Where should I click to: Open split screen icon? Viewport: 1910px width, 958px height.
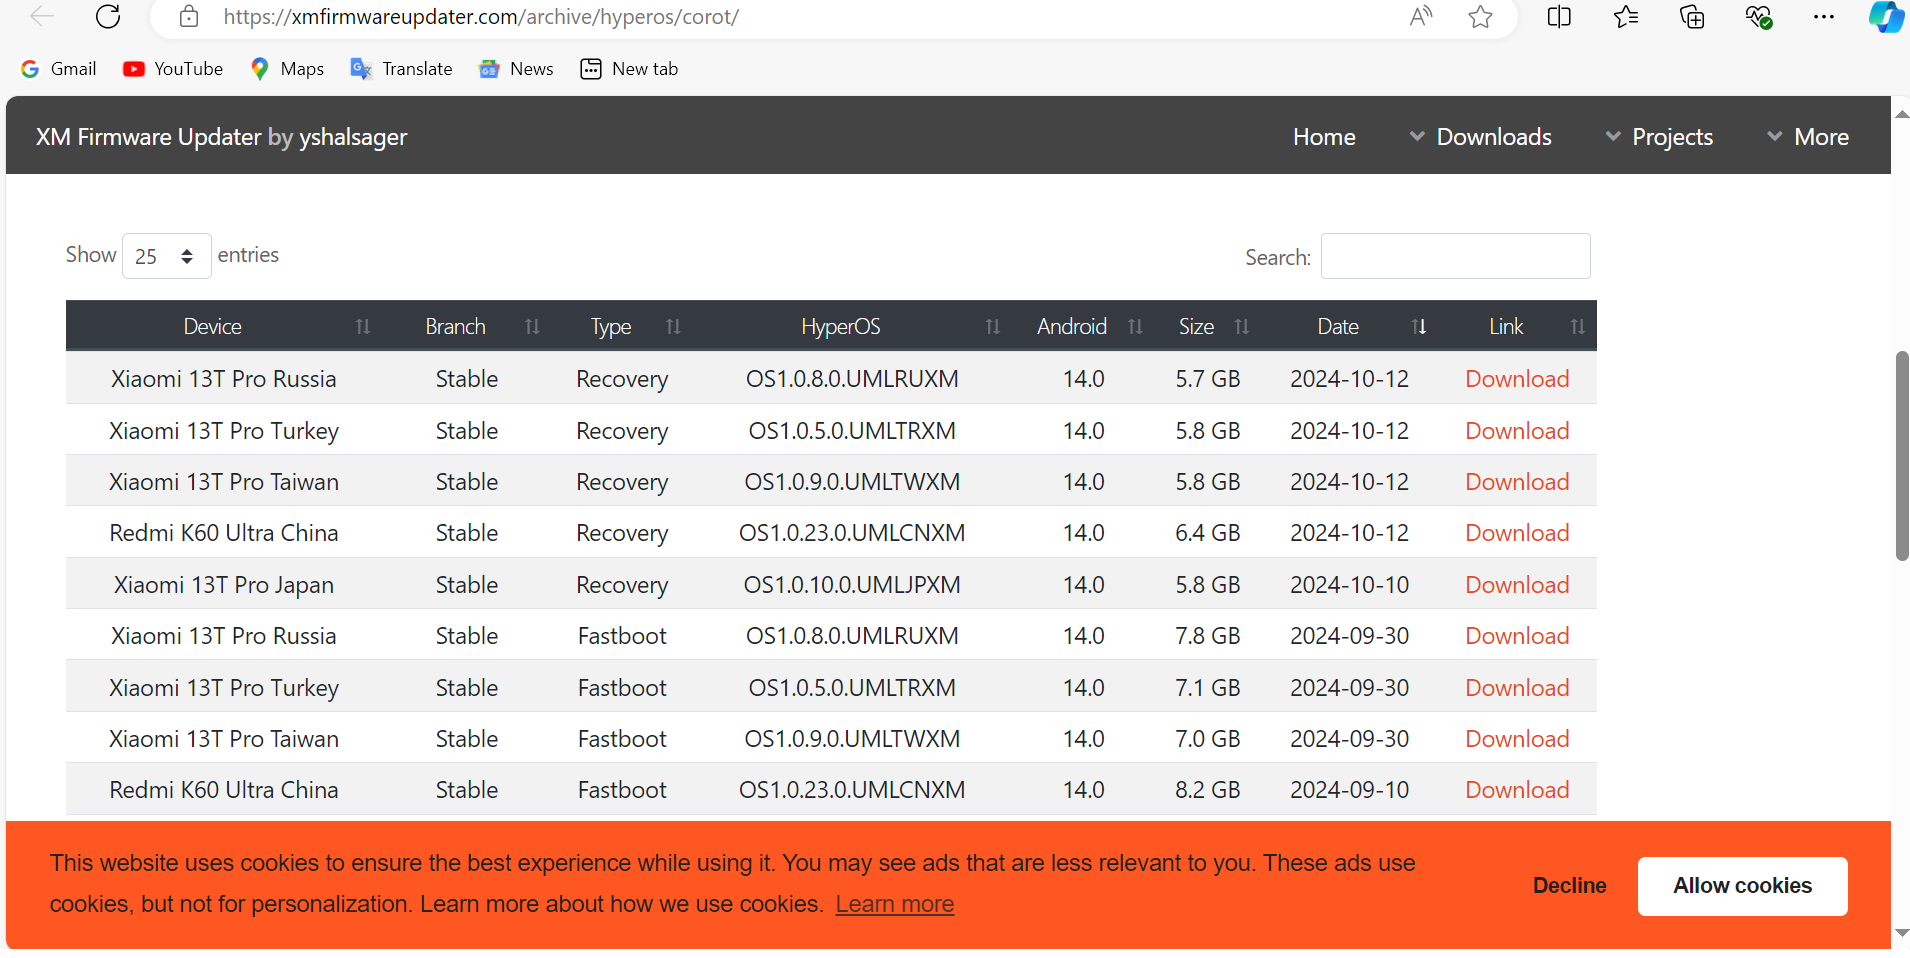1559,16
